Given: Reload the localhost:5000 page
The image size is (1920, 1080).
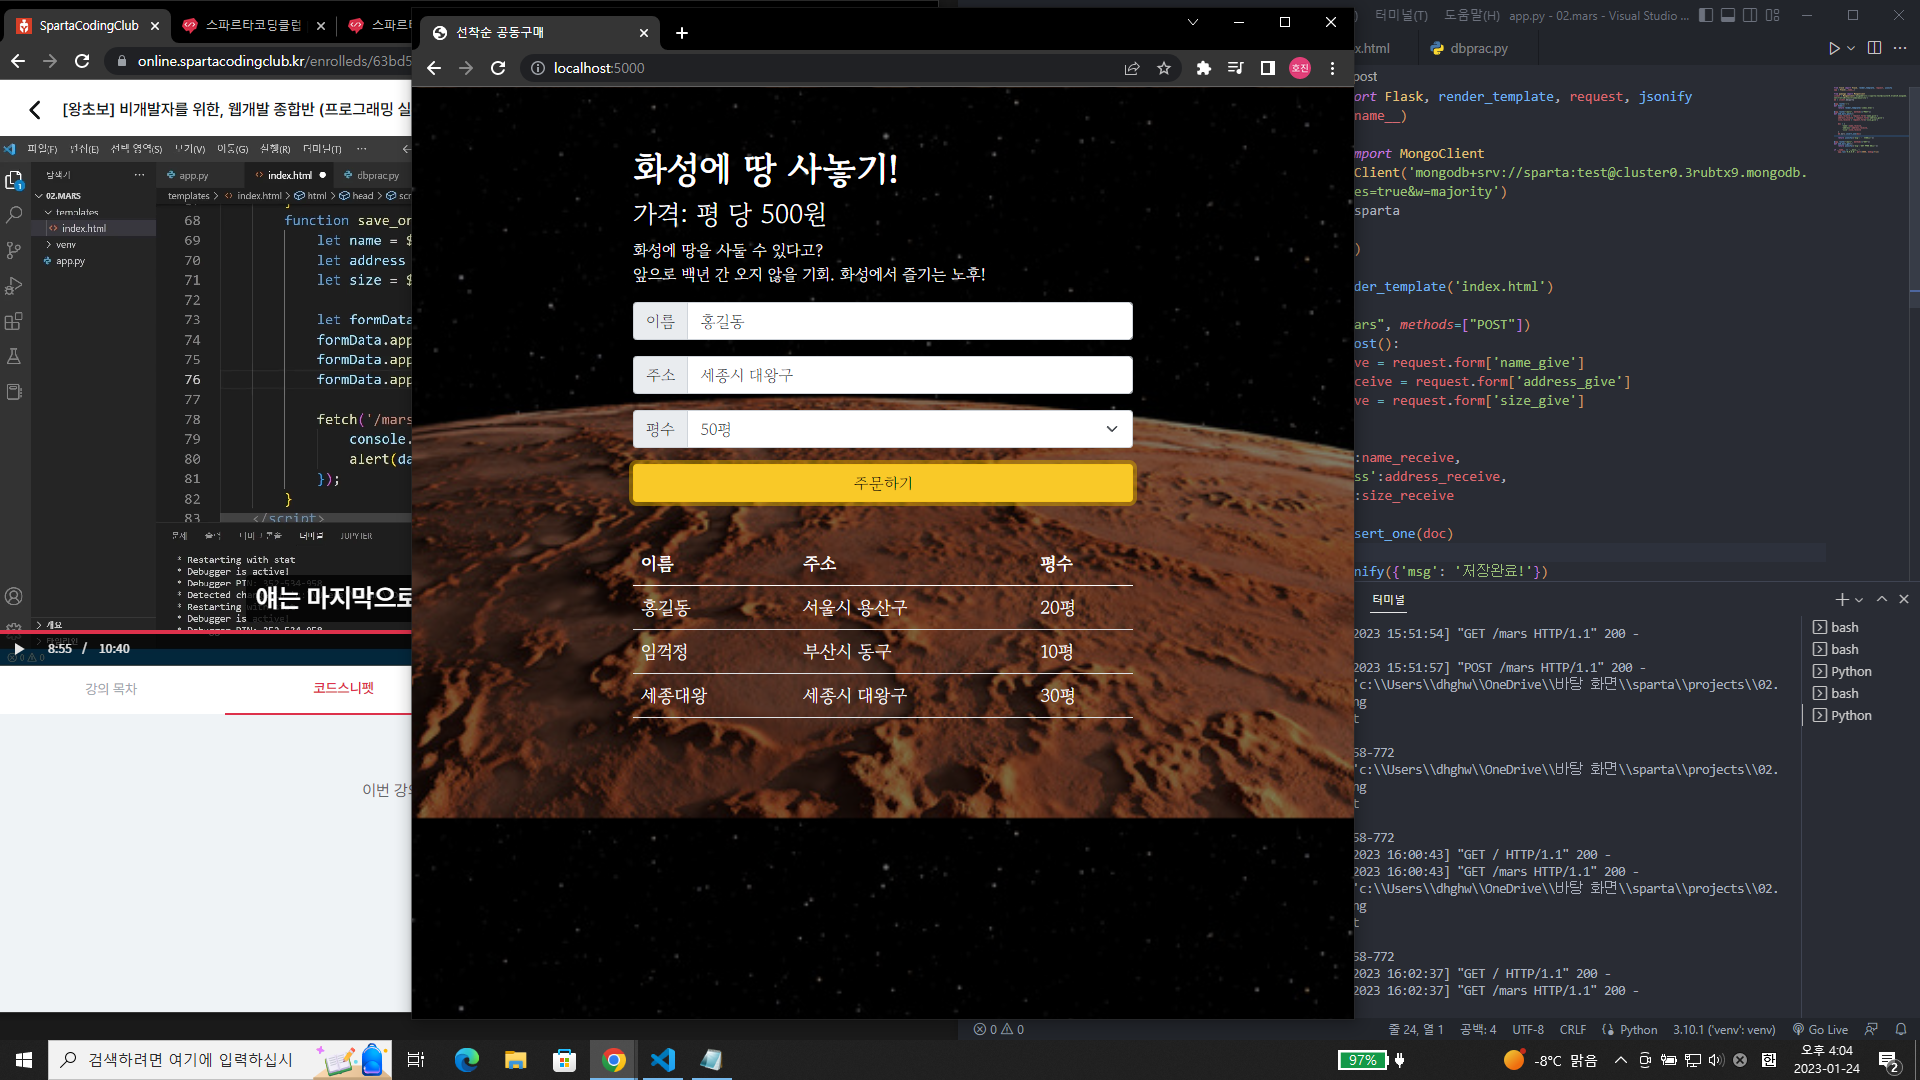Looking at the screenshot, I should click(498, 68).
